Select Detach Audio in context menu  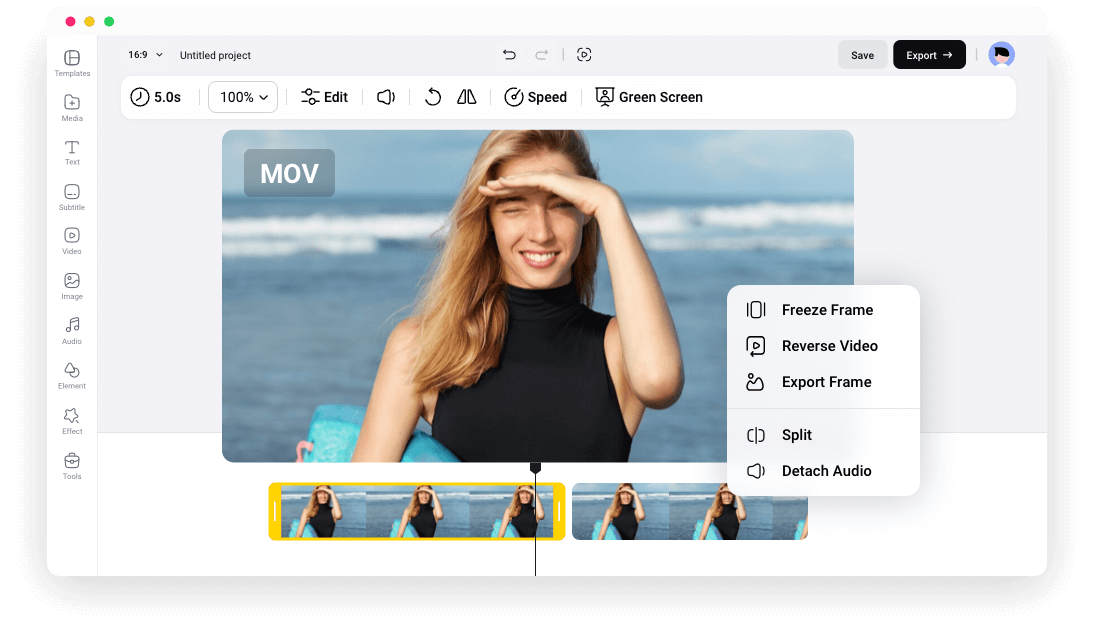coord(826,471)
